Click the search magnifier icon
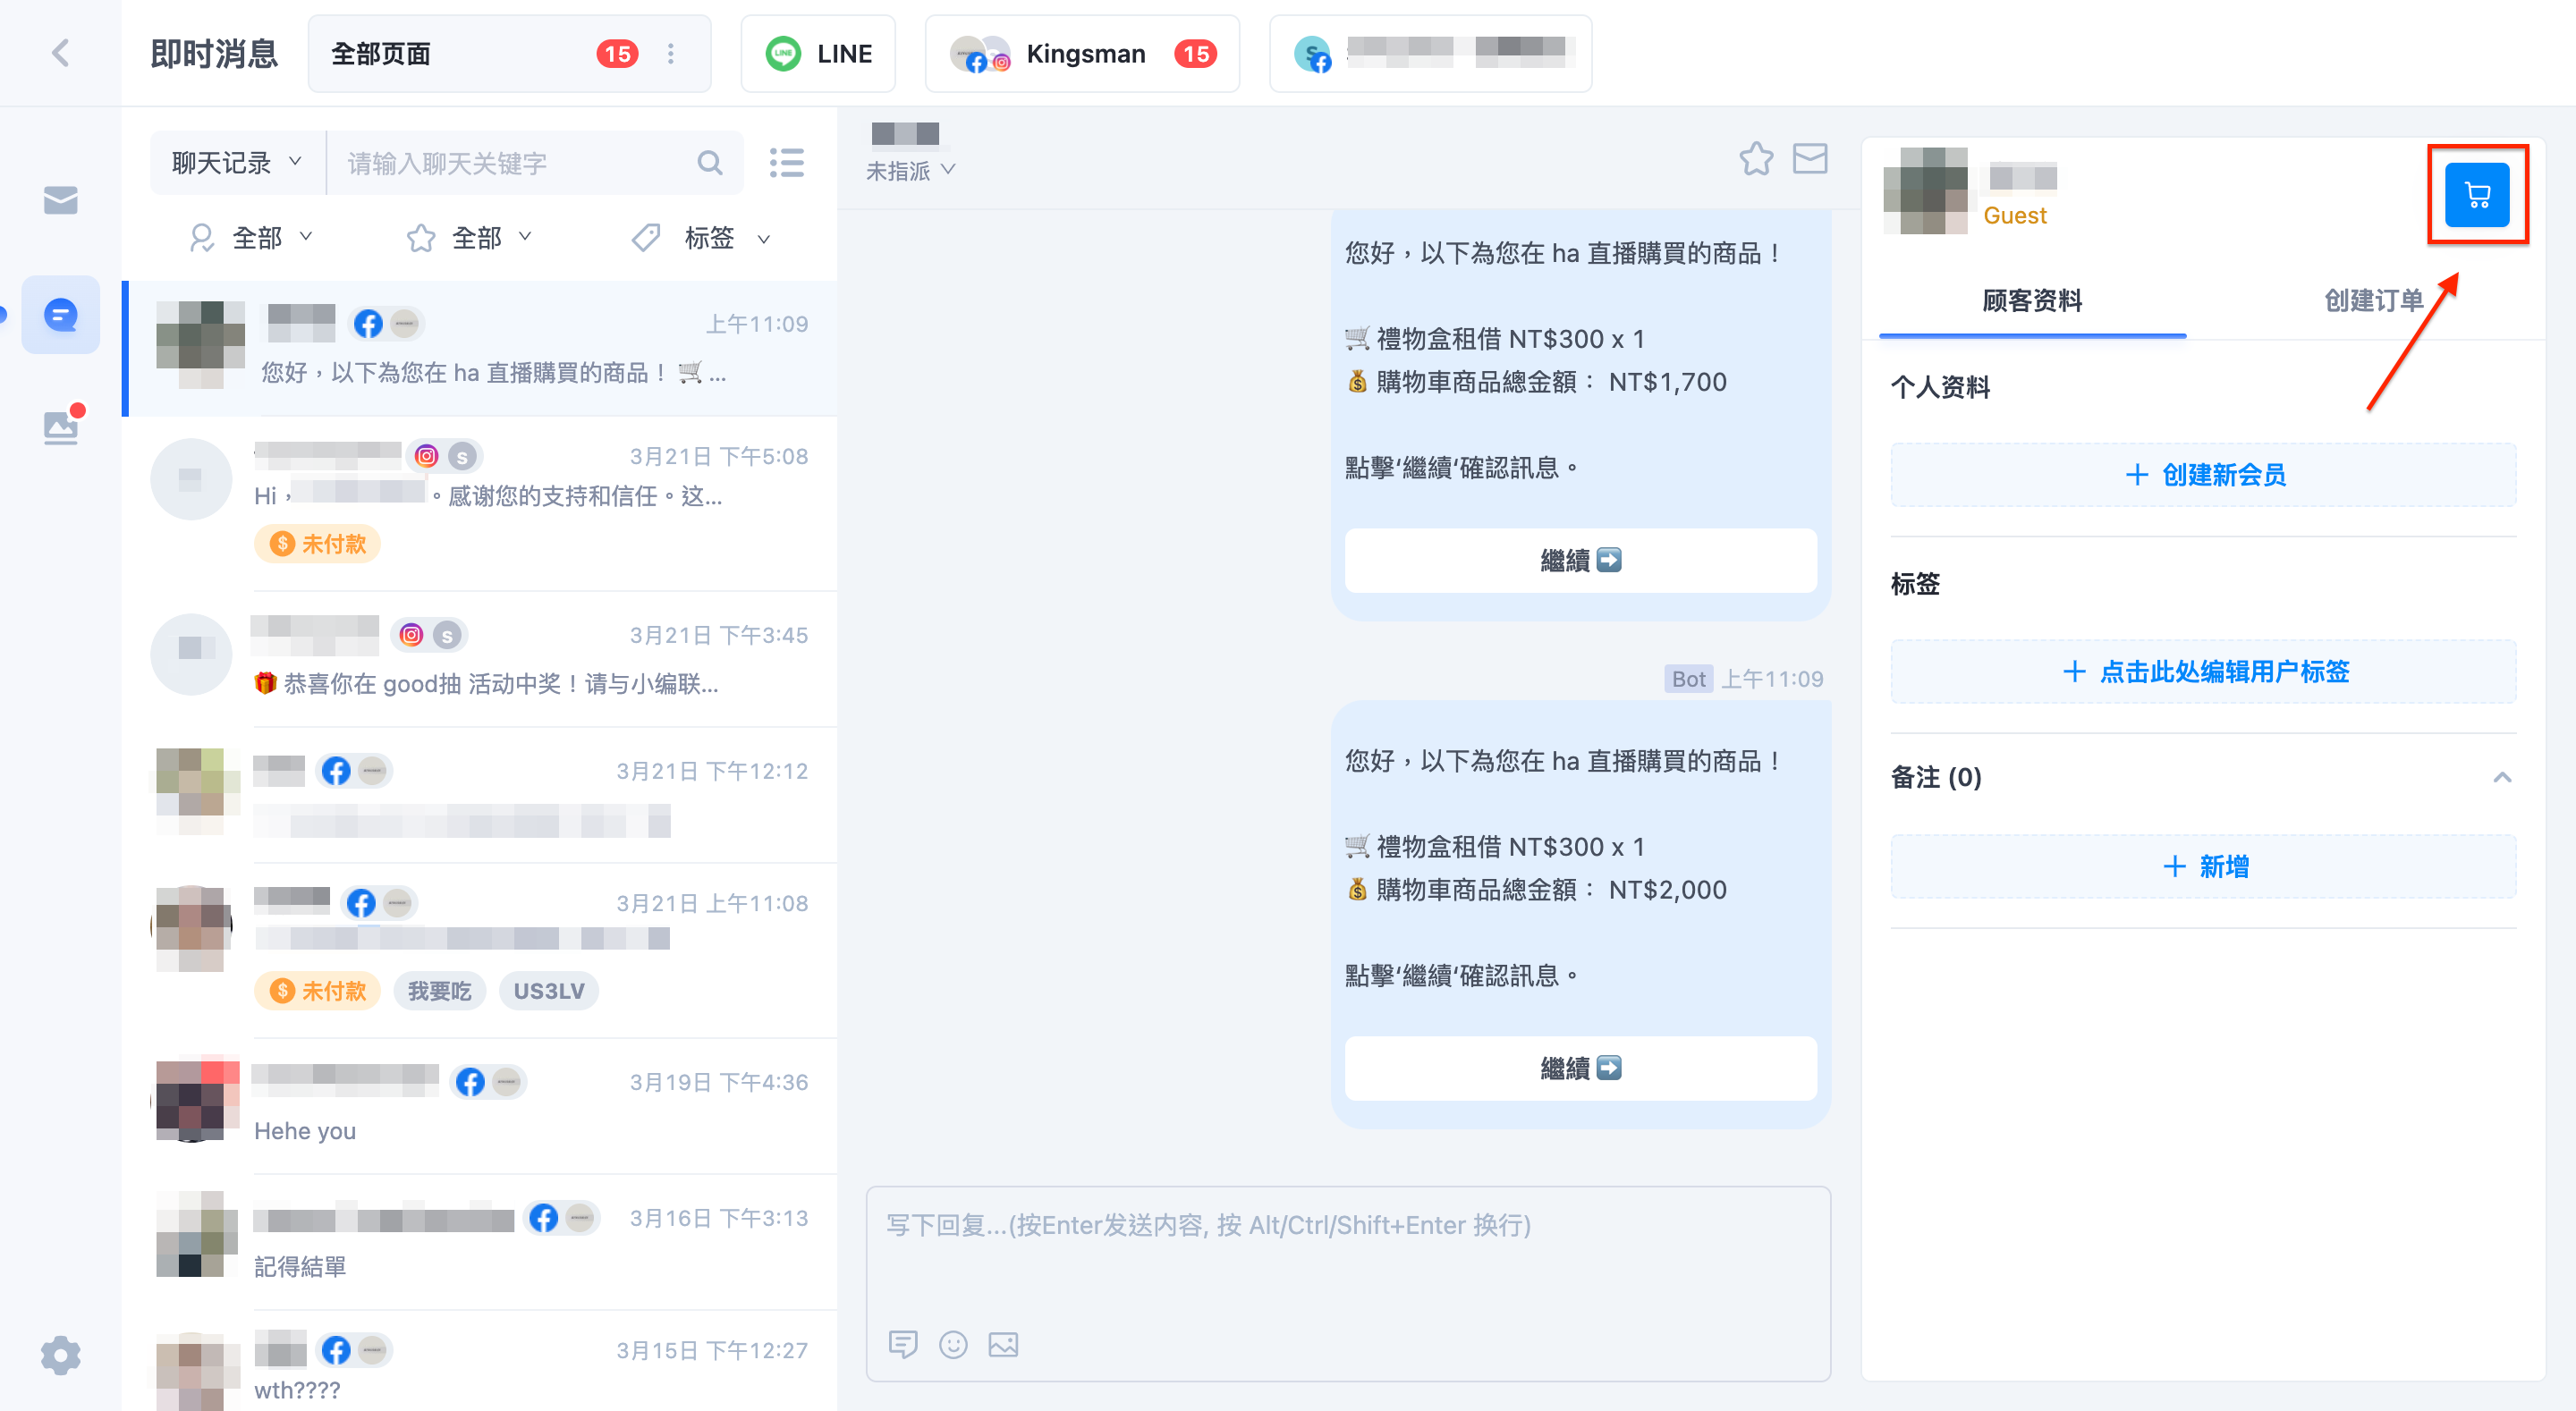 (710, 163)
